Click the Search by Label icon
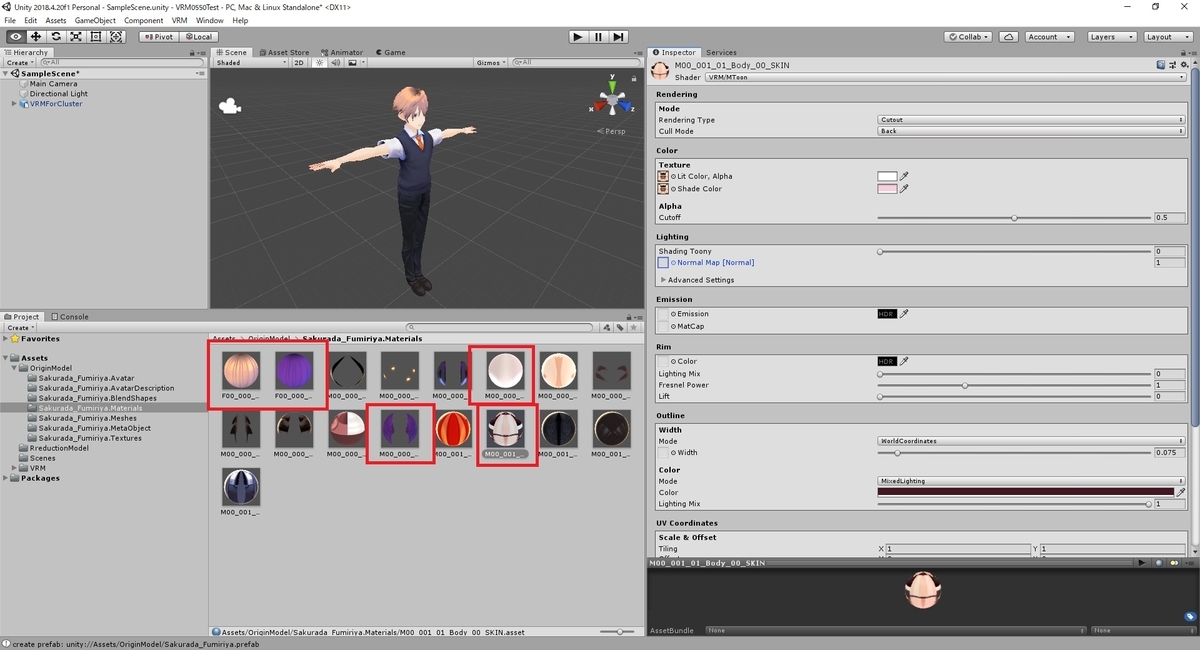The height and width of the screenshot is (650, 1200). click(x=620, y=327)
